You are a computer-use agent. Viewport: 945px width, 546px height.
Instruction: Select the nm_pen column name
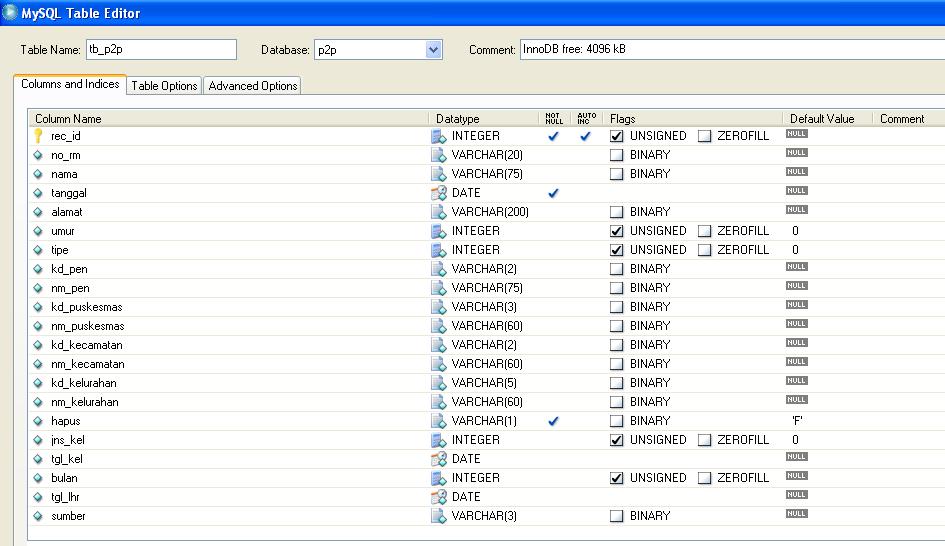[x=71, y=288]
